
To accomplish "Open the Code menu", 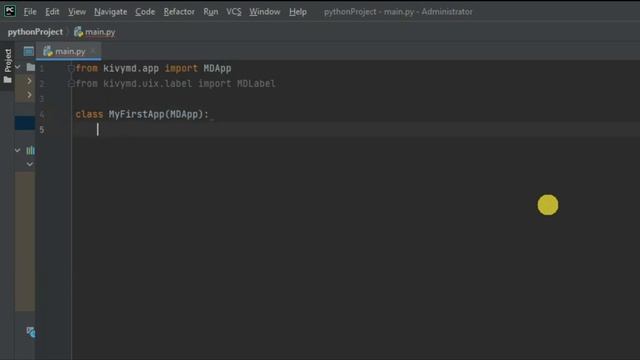I will pyautogui.click(x=145, y=12).
